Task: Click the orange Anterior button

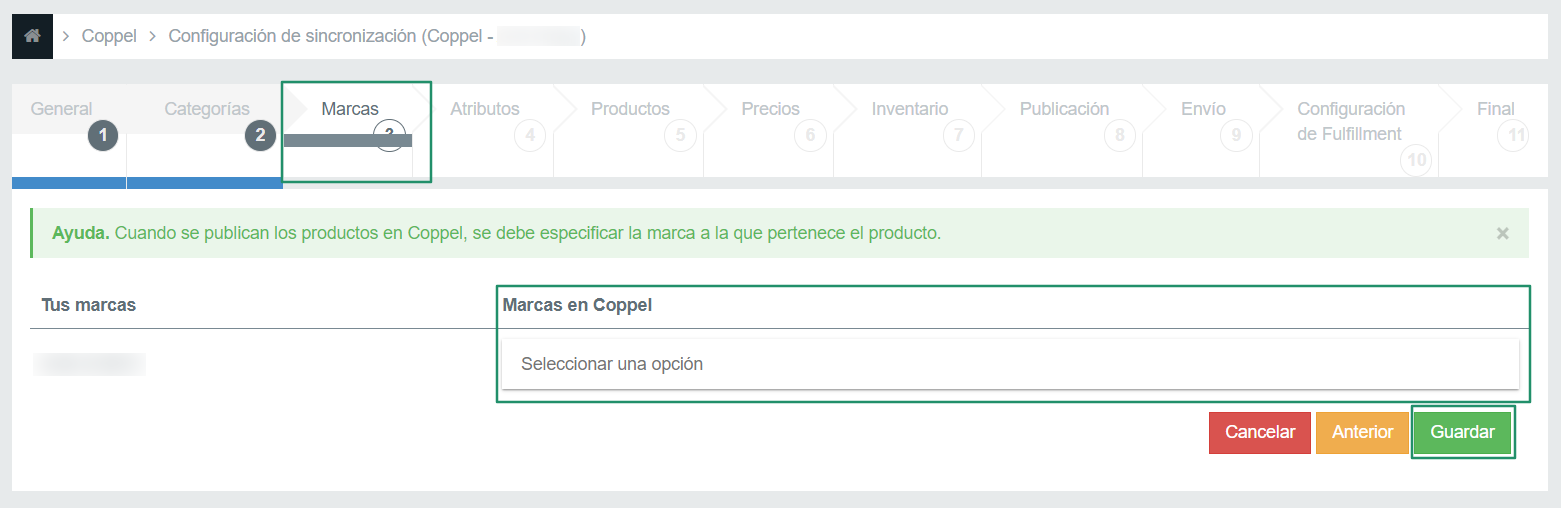Action: [x=1362, y=432]
